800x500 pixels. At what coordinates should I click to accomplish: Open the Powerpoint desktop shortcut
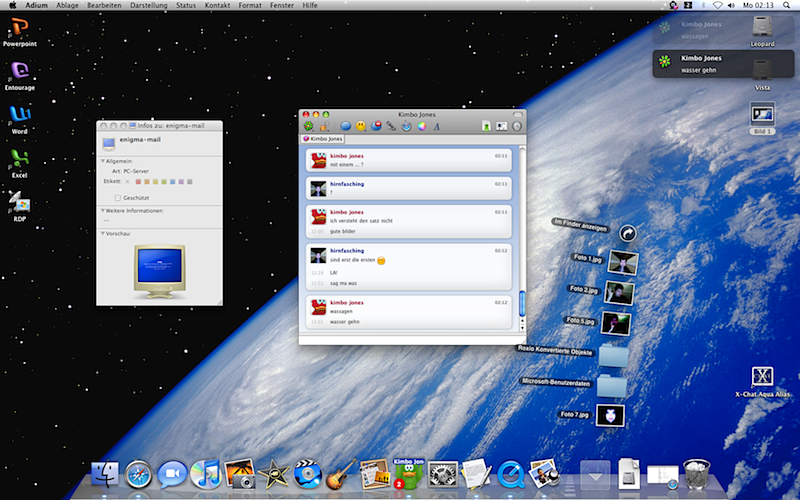tap(19, 31)
